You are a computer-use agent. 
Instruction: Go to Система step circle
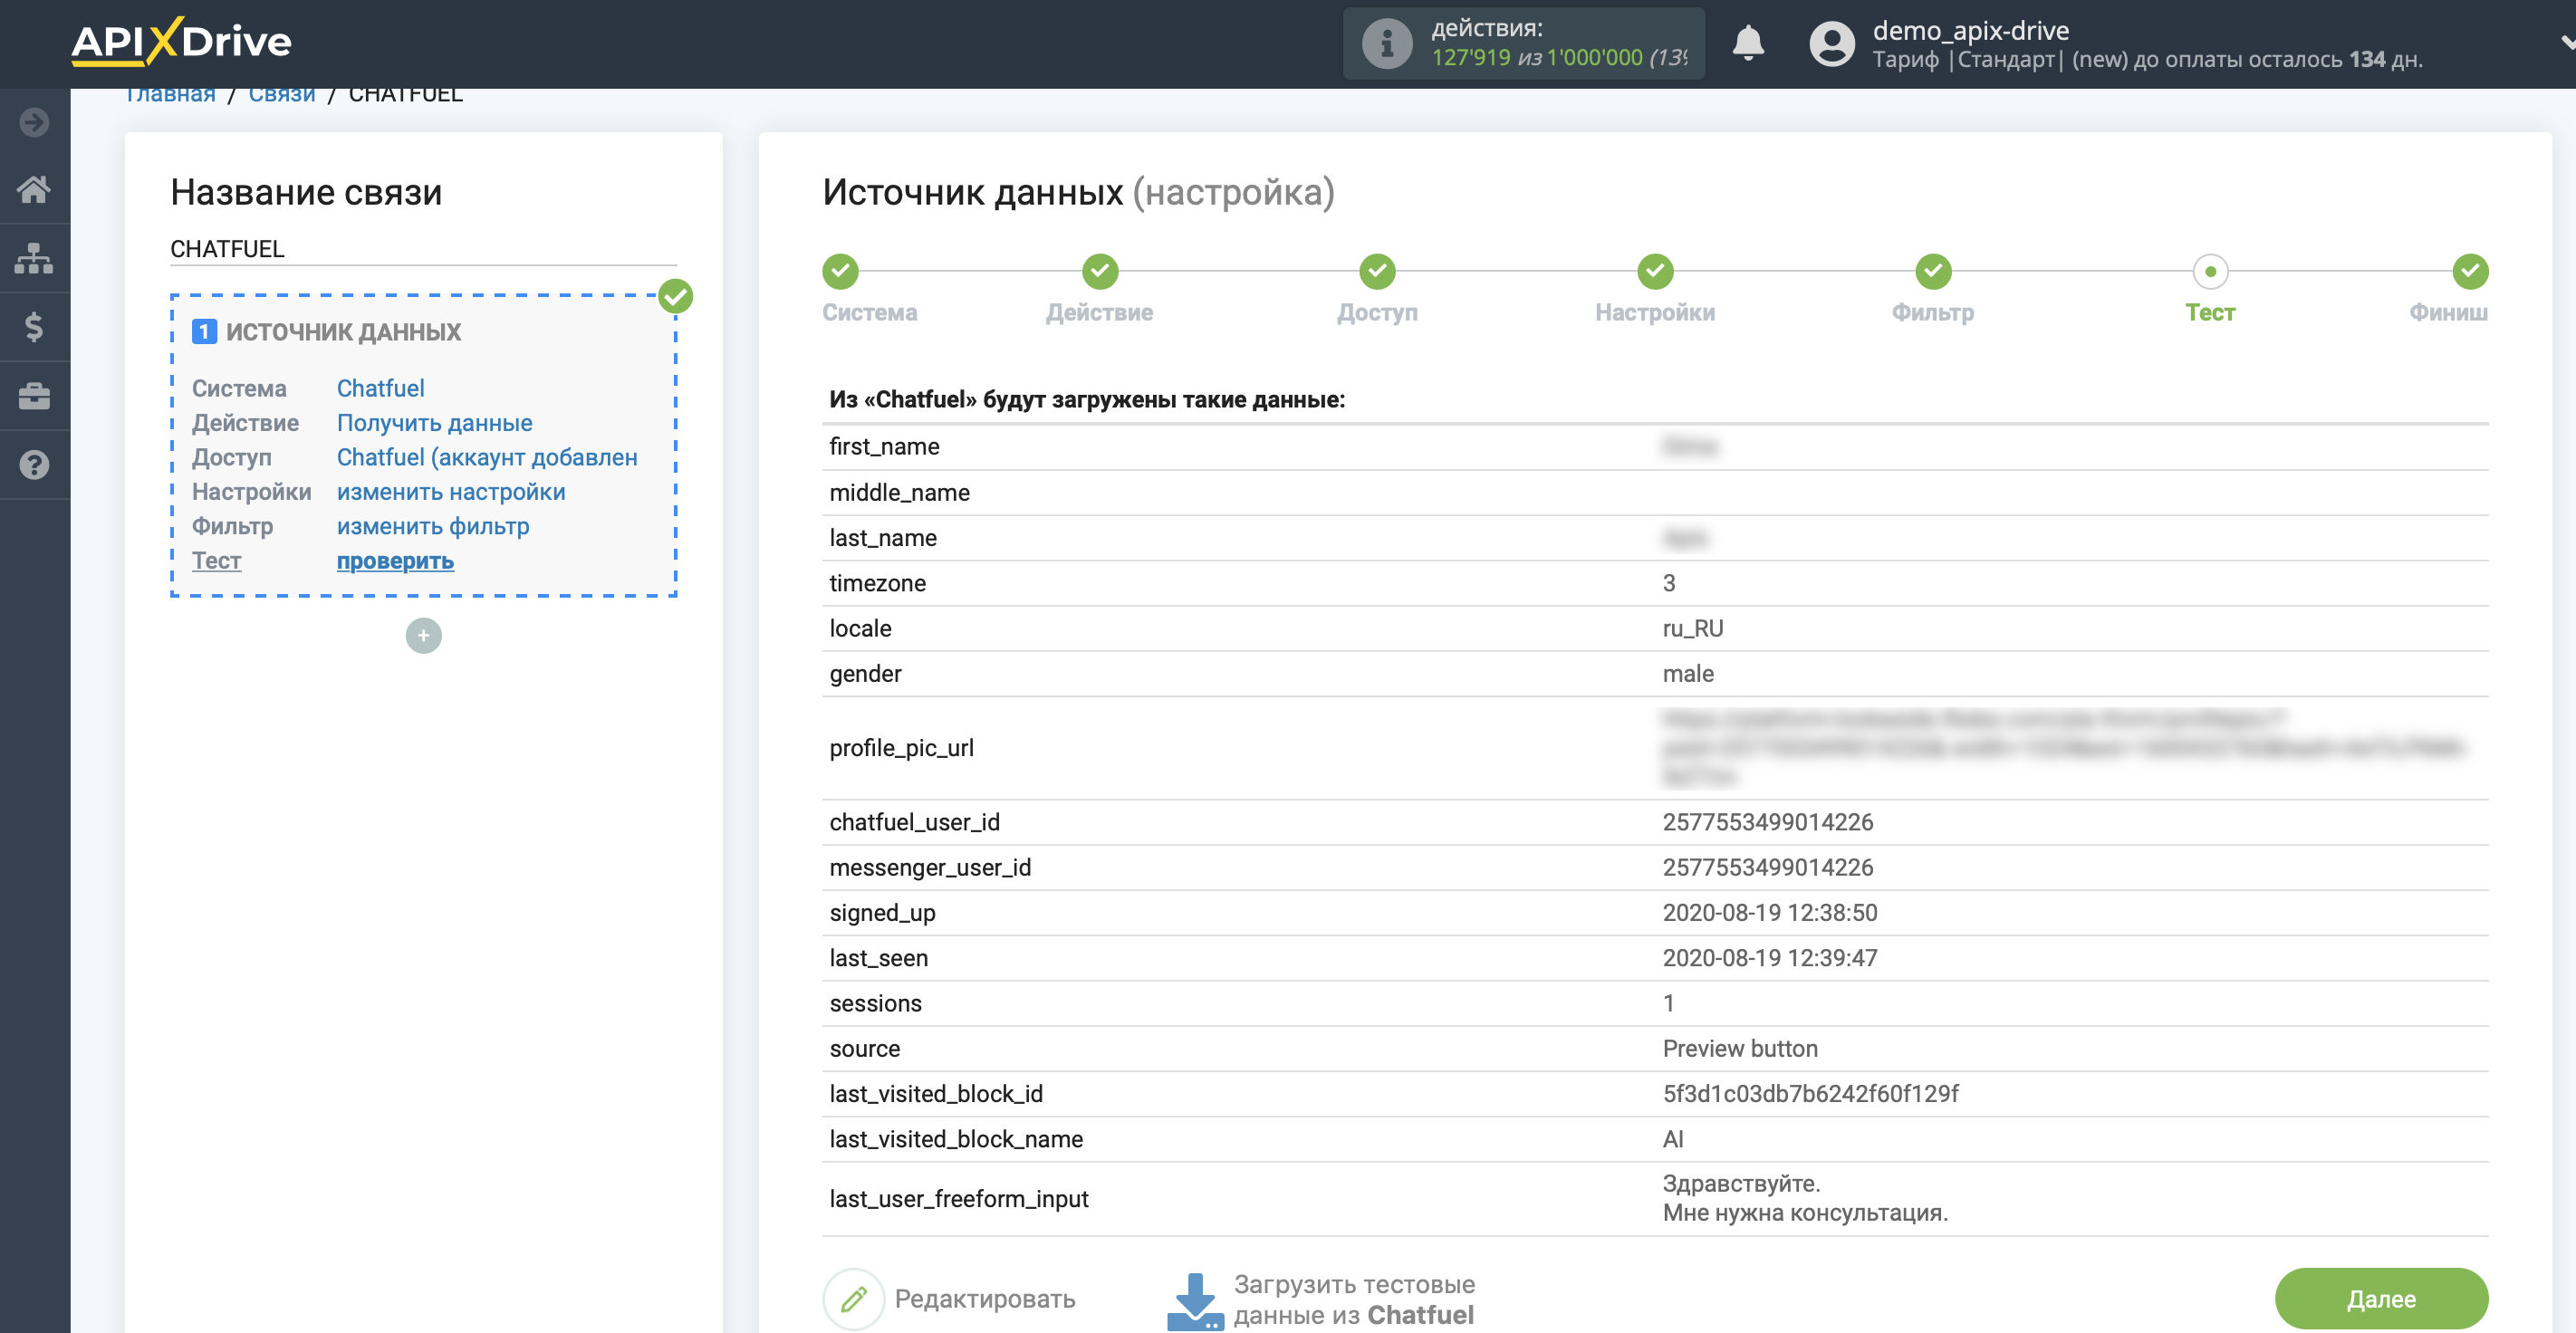click(x=840, y=271)
